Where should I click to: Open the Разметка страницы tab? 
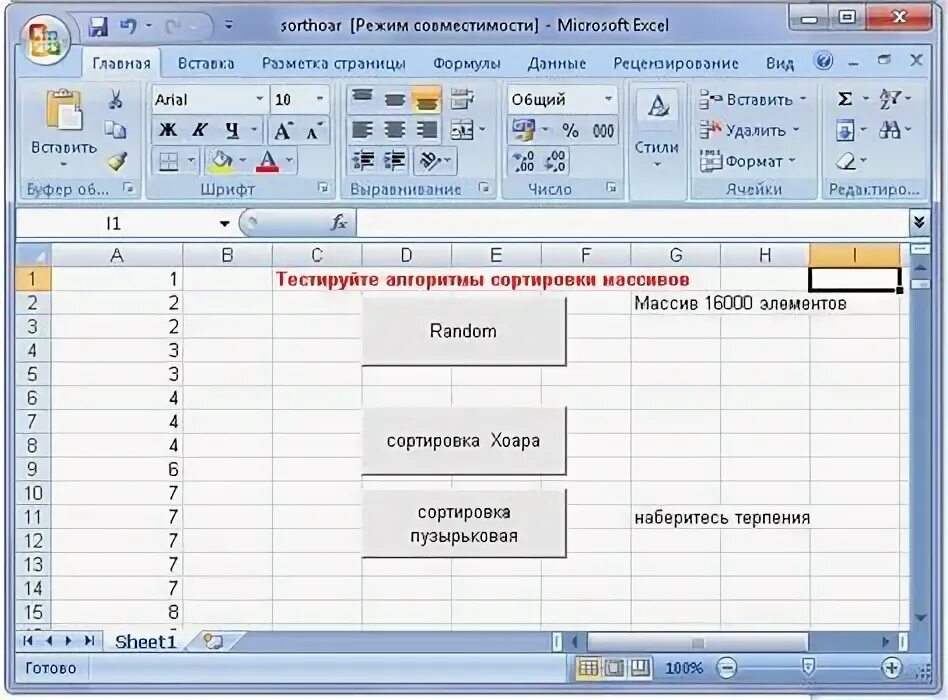(333, 63)
